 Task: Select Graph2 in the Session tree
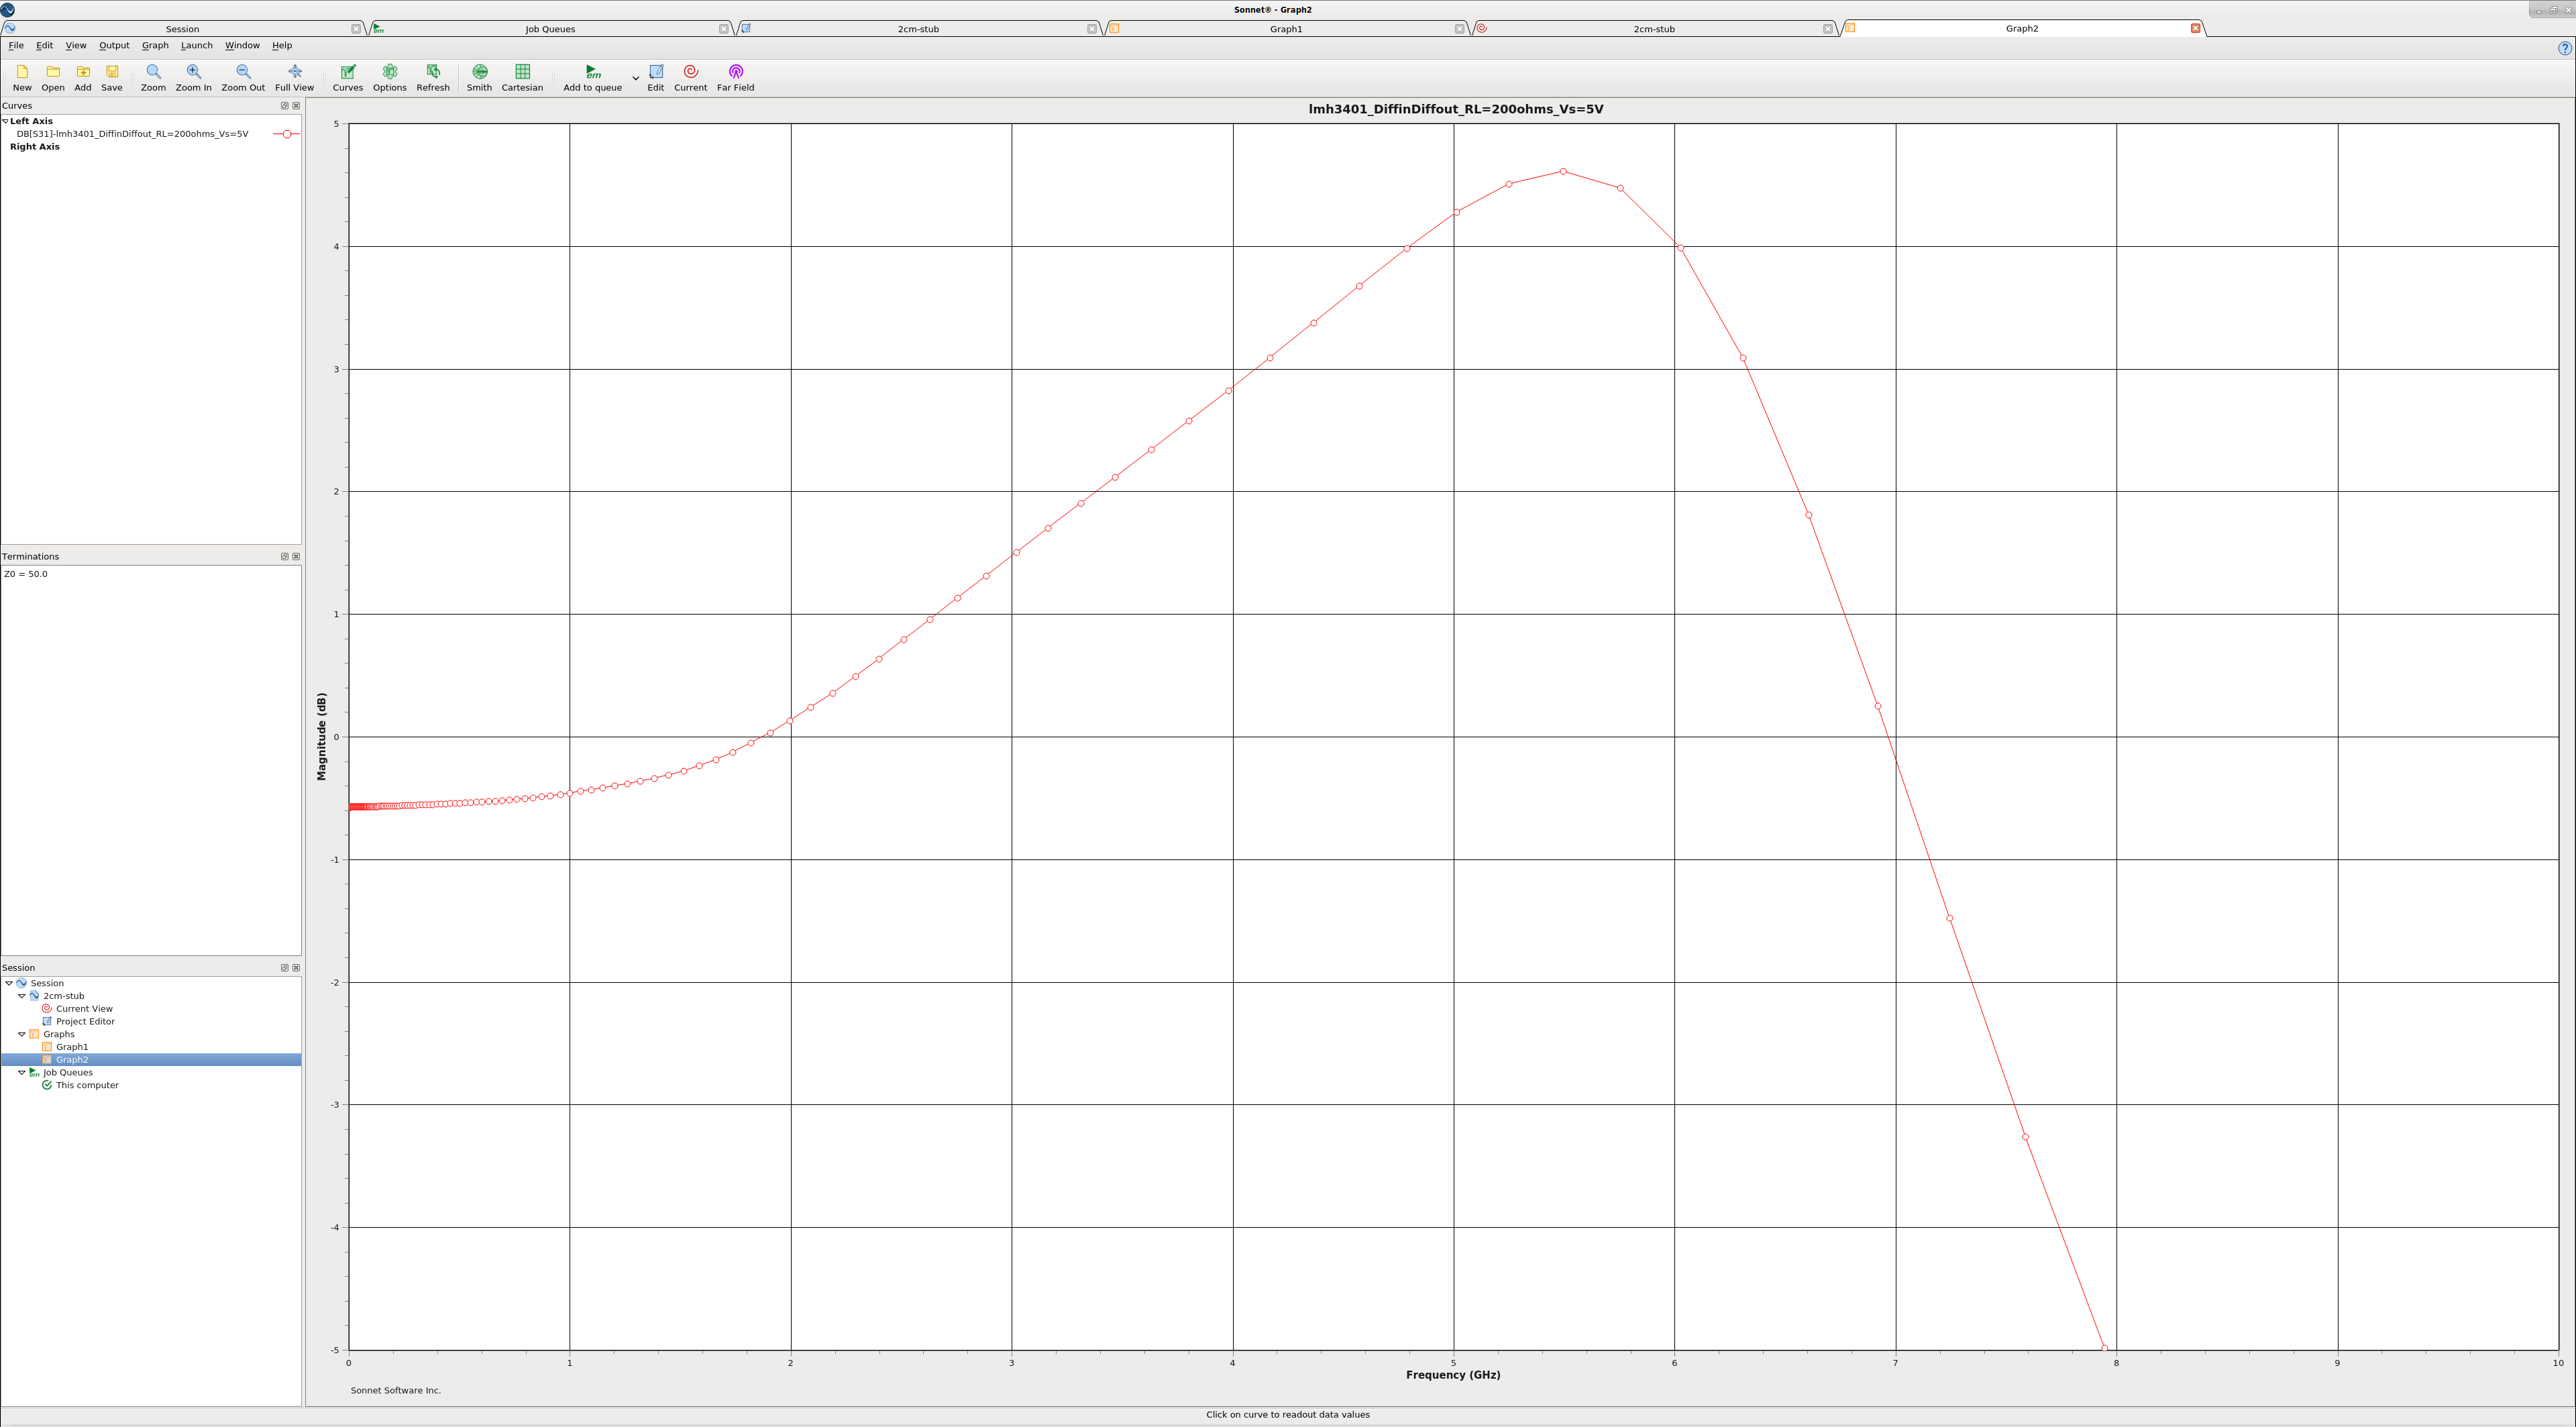(72, 1060)
